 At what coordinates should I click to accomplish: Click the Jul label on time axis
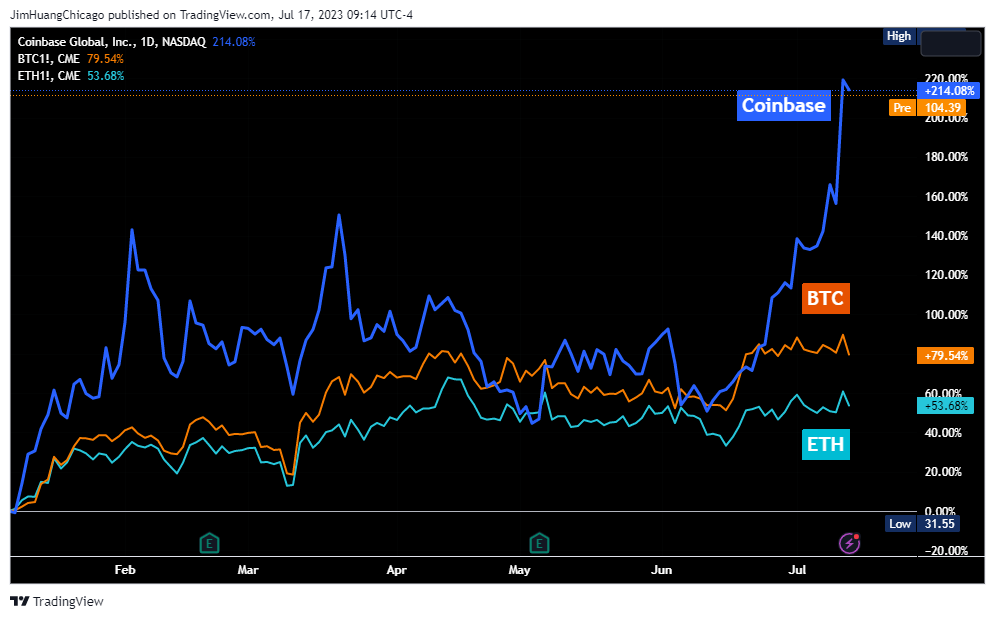[797, 570]
